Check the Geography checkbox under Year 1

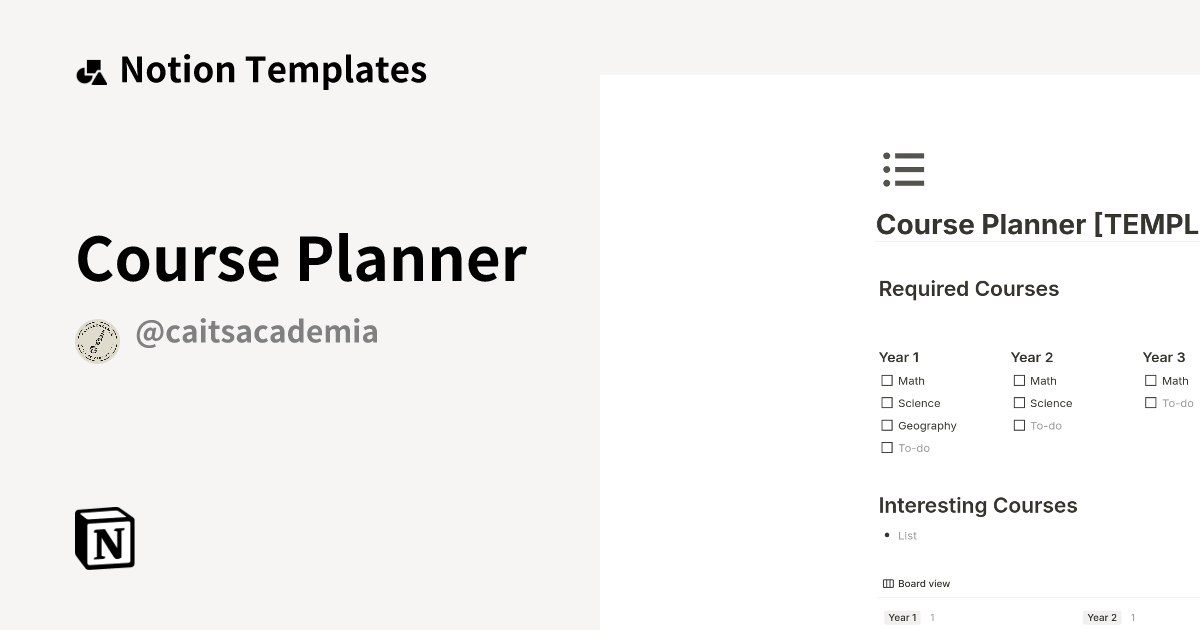886,425
